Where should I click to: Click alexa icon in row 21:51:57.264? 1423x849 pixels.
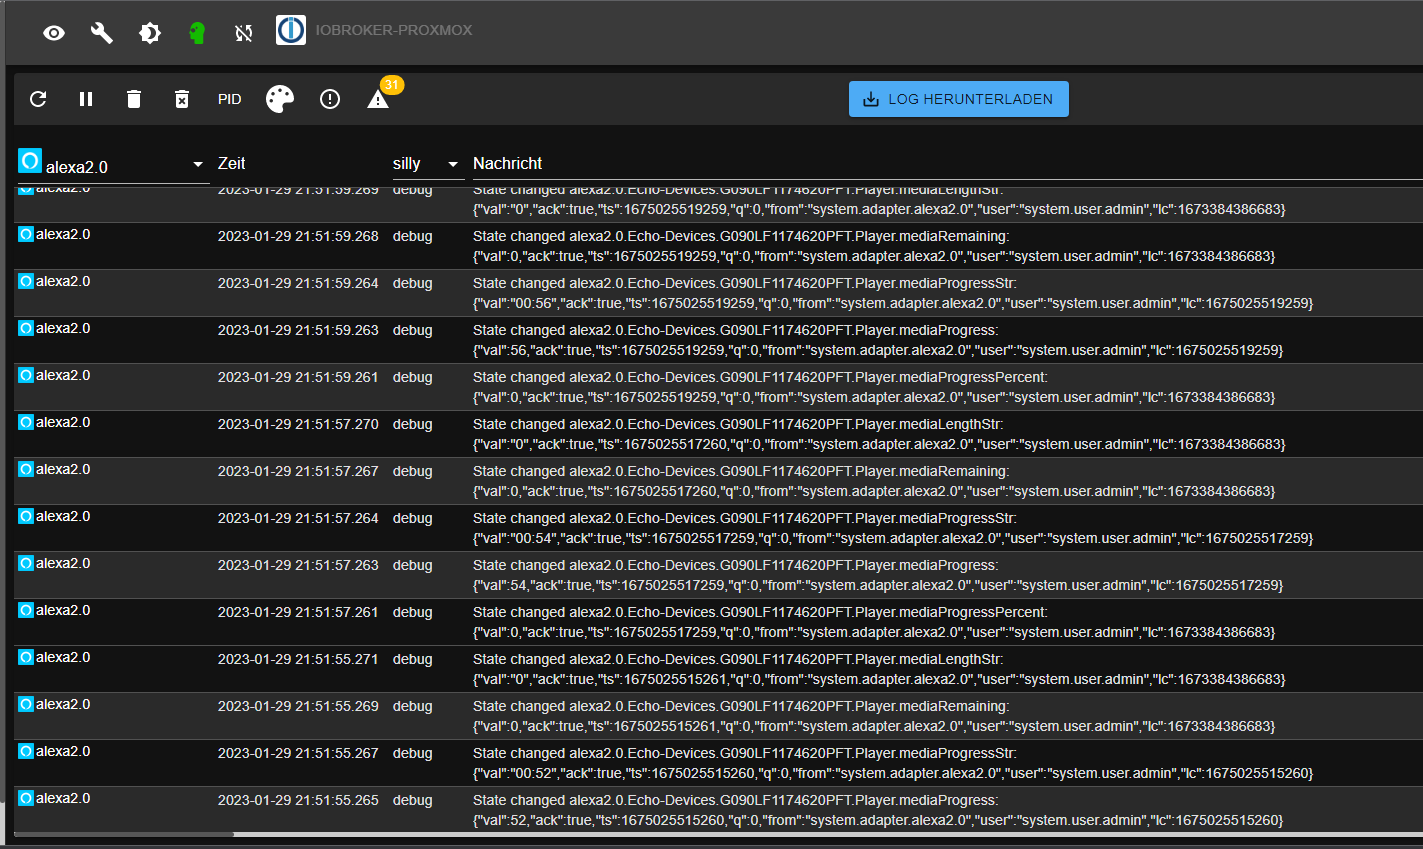tap(26, 516)
